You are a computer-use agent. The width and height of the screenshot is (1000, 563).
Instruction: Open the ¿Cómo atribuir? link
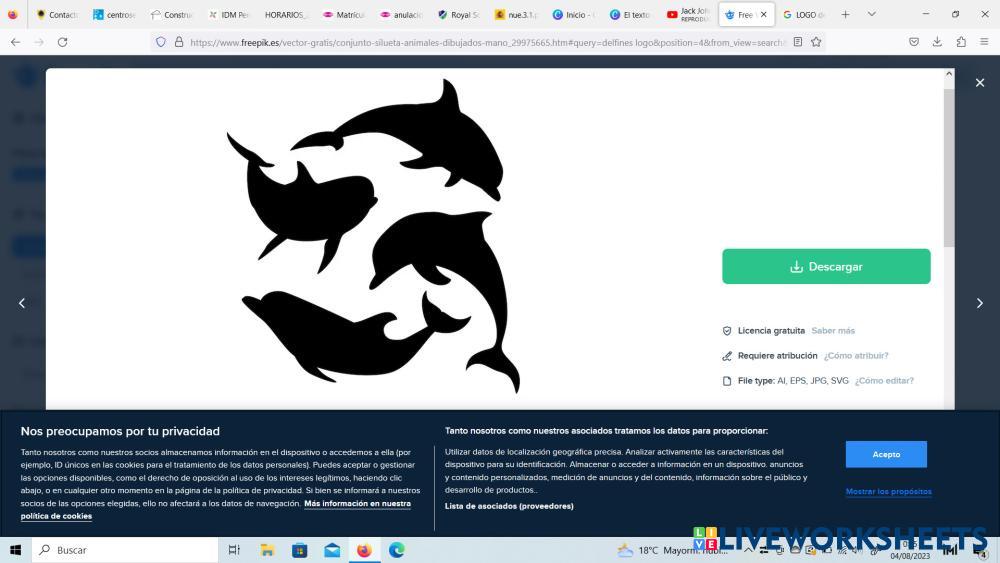click(x=856, y=356)
